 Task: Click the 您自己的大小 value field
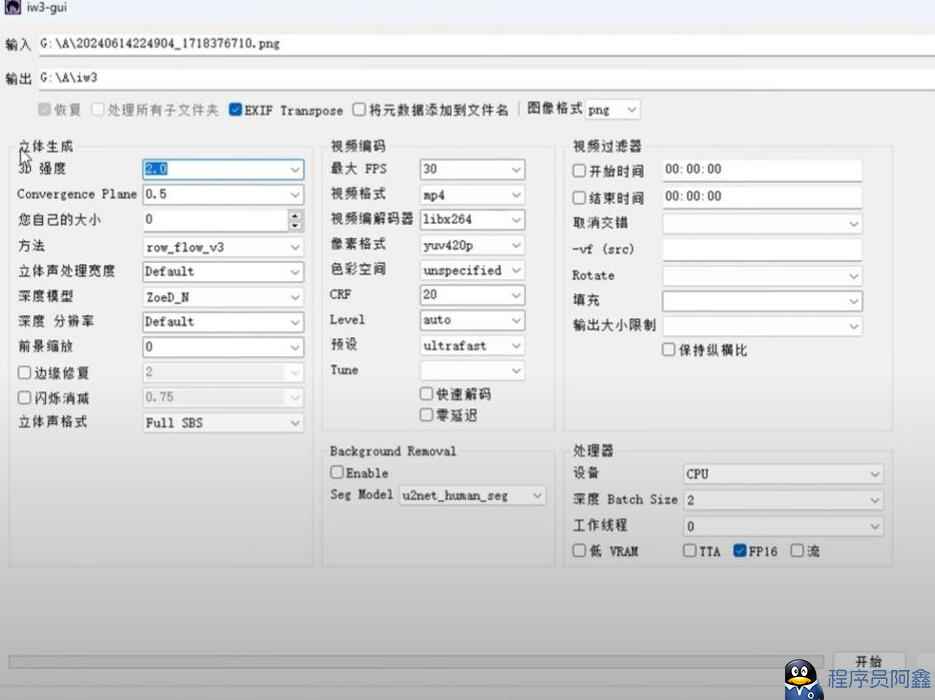pyautogui.click(x=216, y=220)
